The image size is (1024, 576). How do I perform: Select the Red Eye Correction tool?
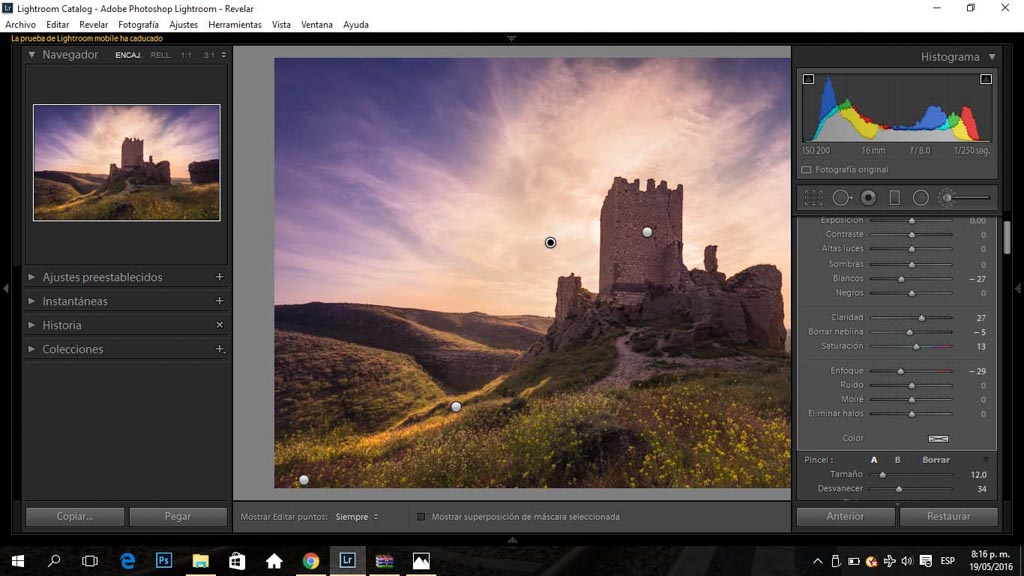[x=868, y=198]
